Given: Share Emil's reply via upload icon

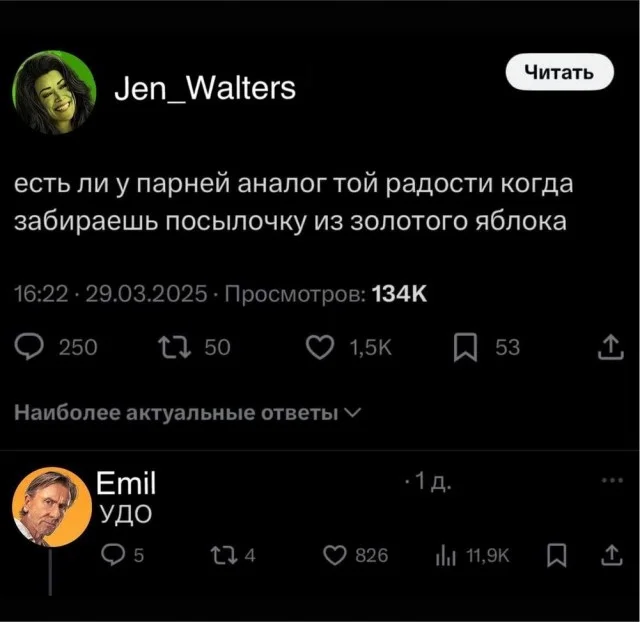Looking at the screenshot, I should (x=612, y=555).
